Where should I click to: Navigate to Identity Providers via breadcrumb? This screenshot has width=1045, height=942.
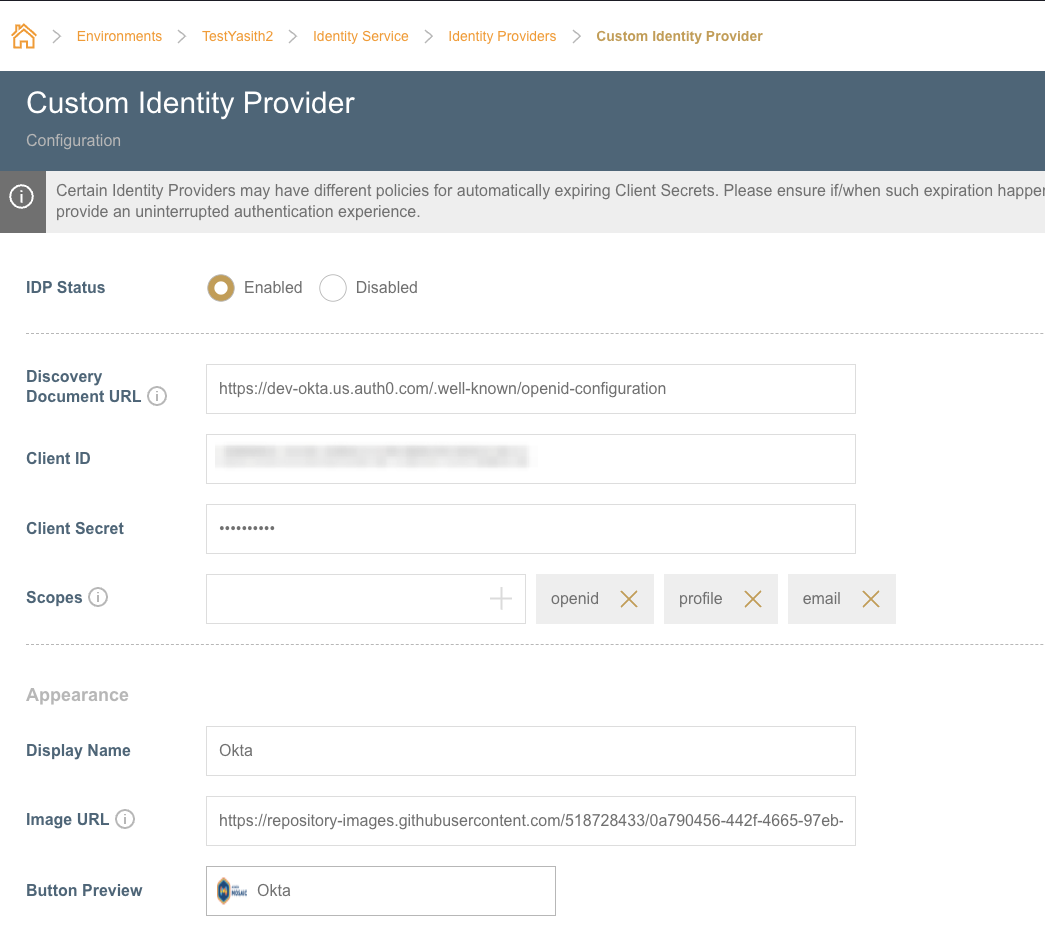click(502, 36)
